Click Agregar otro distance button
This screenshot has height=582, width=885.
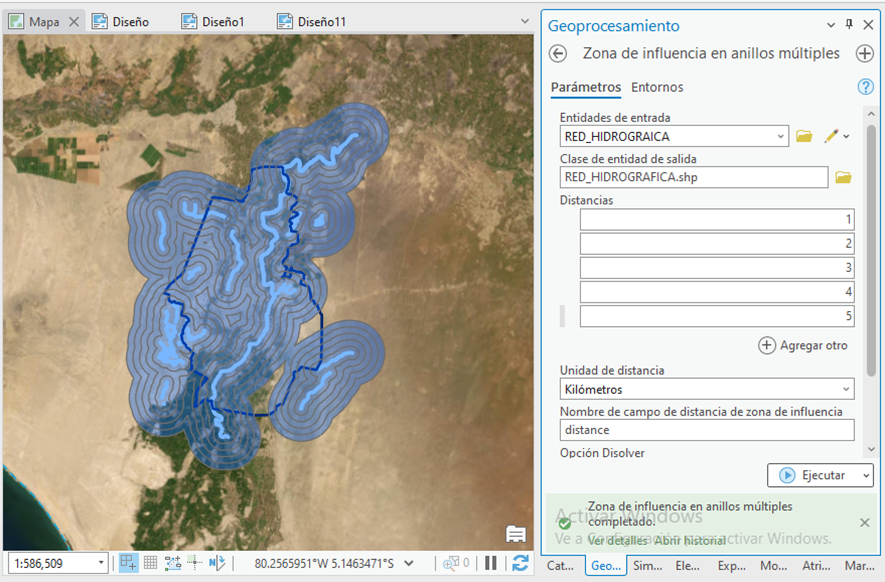click(x=803, y=345)
